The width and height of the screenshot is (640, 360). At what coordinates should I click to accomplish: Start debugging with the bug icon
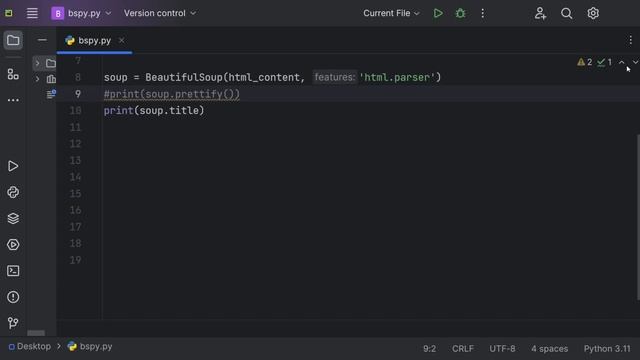click(460, 13)
